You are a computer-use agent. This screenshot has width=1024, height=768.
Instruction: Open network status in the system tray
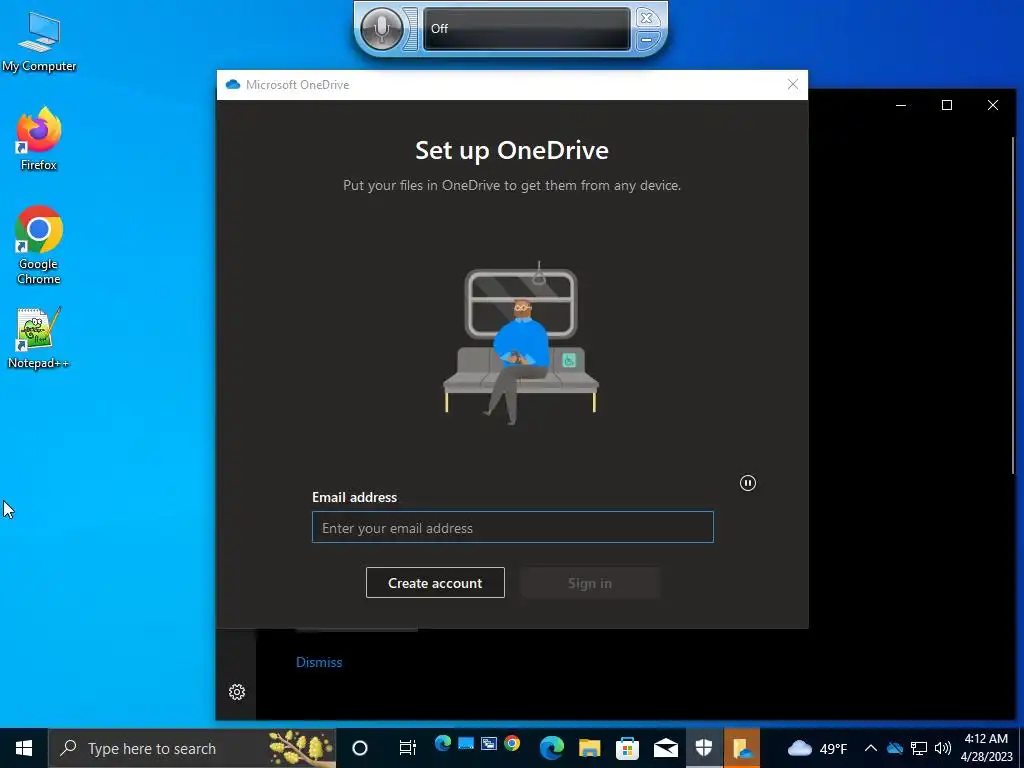coord(919,748)
